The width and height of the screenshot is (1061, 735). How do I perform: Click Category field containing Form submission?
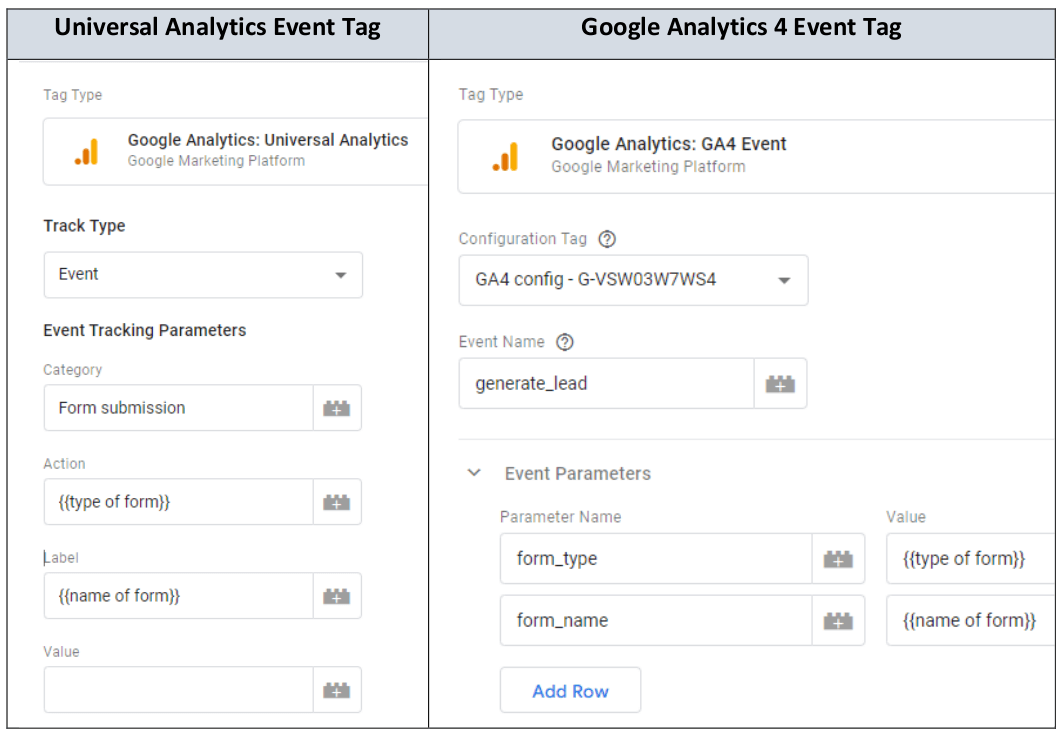tap(179, 408)
